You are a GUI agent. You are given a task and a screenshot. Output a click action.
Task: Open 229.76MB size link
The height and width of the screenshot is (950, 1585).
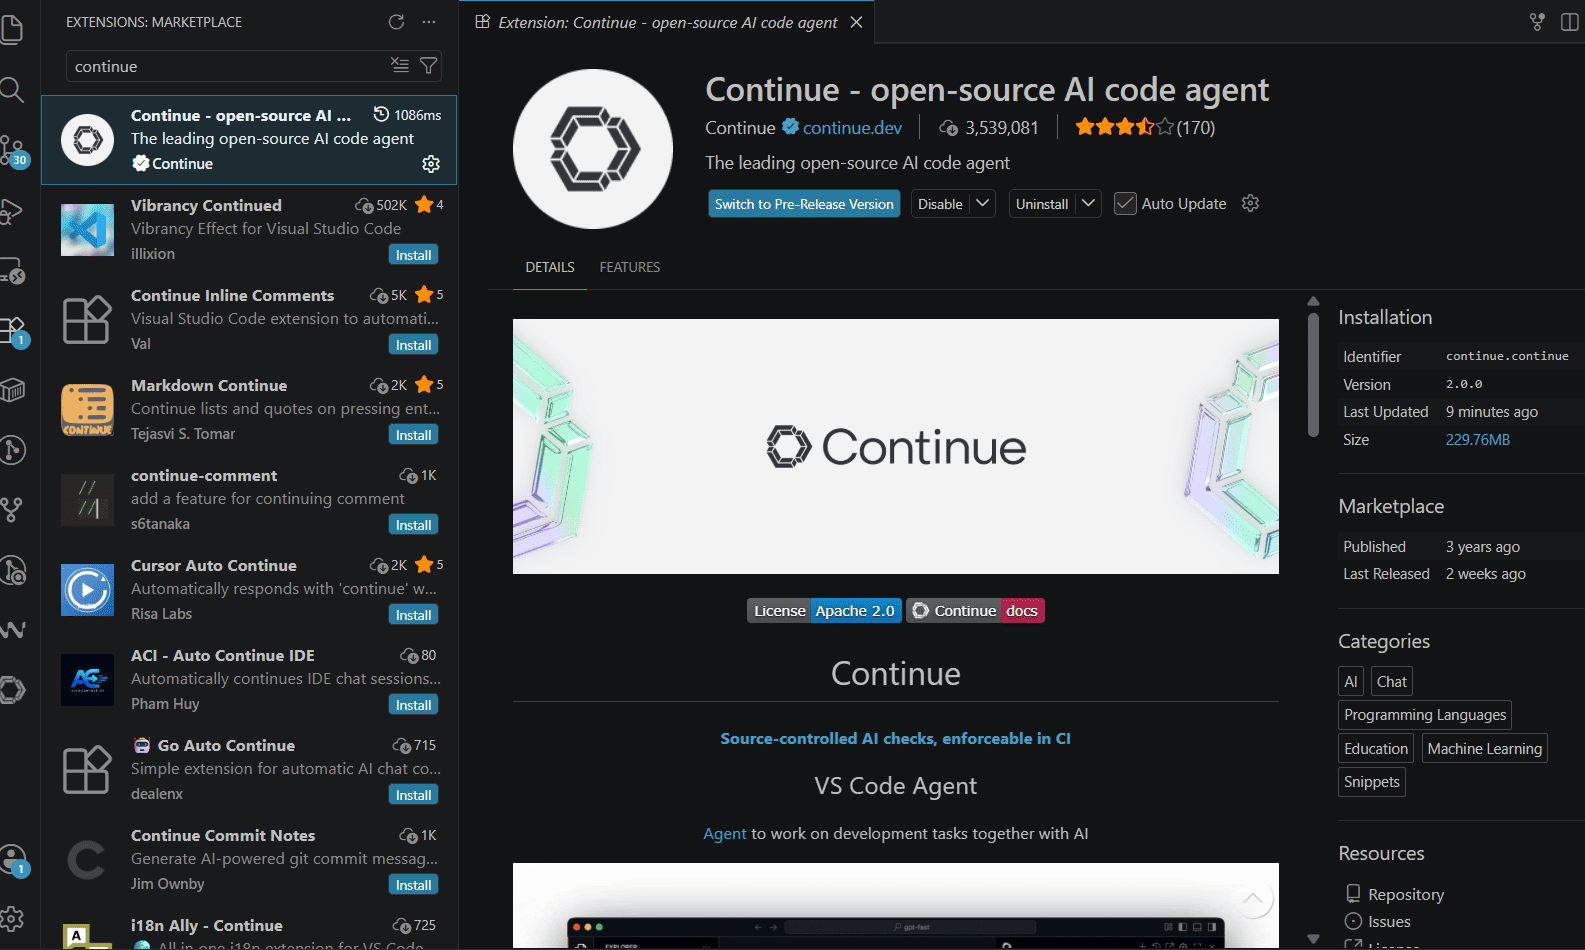[1477, 440]
